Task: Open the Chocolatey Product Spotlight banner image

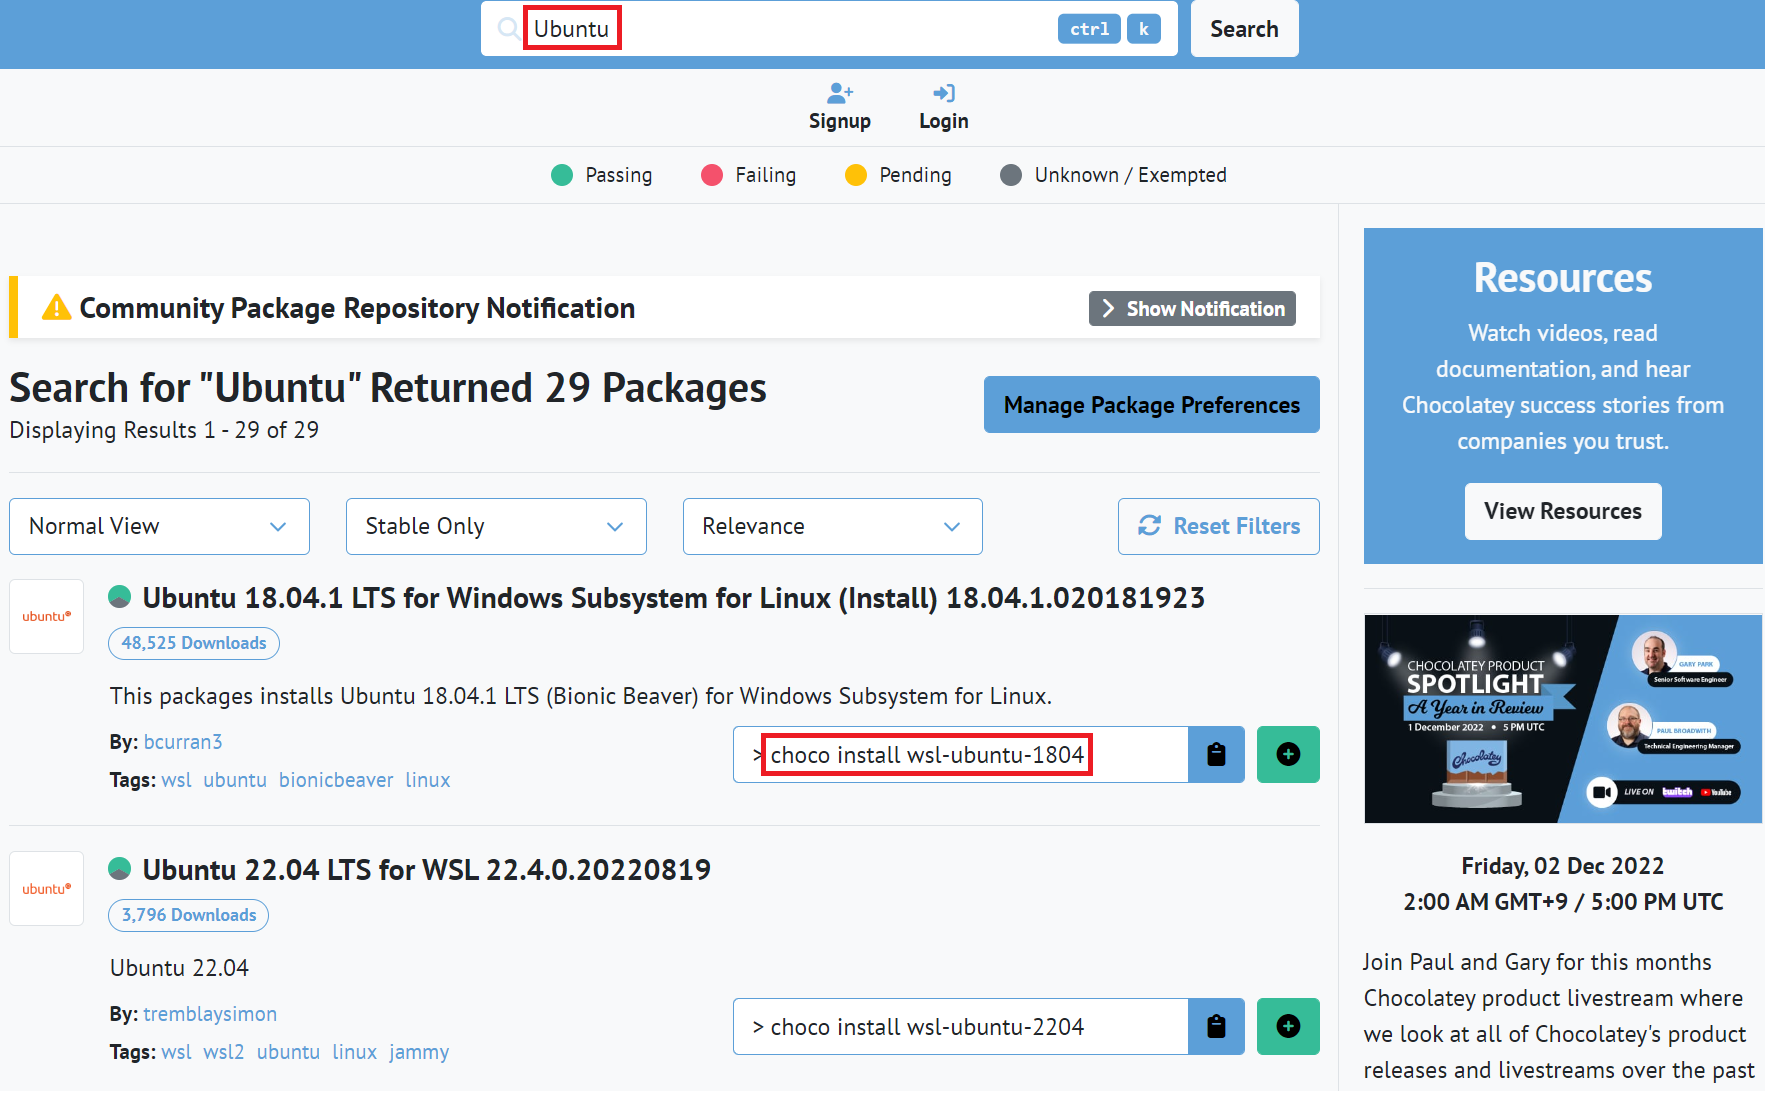Action: tap(1563, 719)
